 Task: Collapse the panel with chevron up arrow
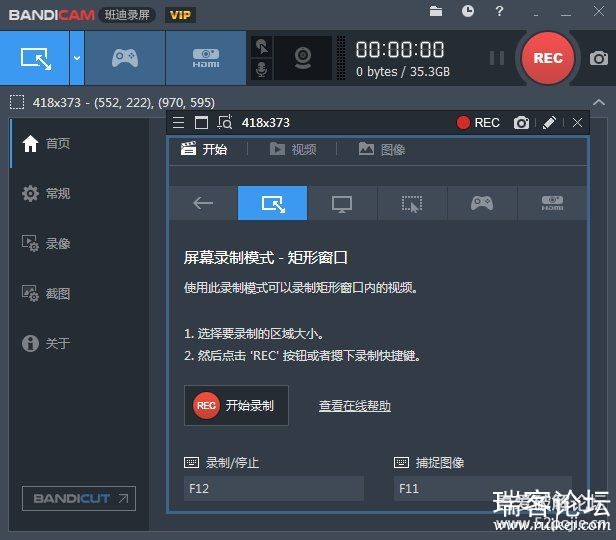[x=599, y=103]
